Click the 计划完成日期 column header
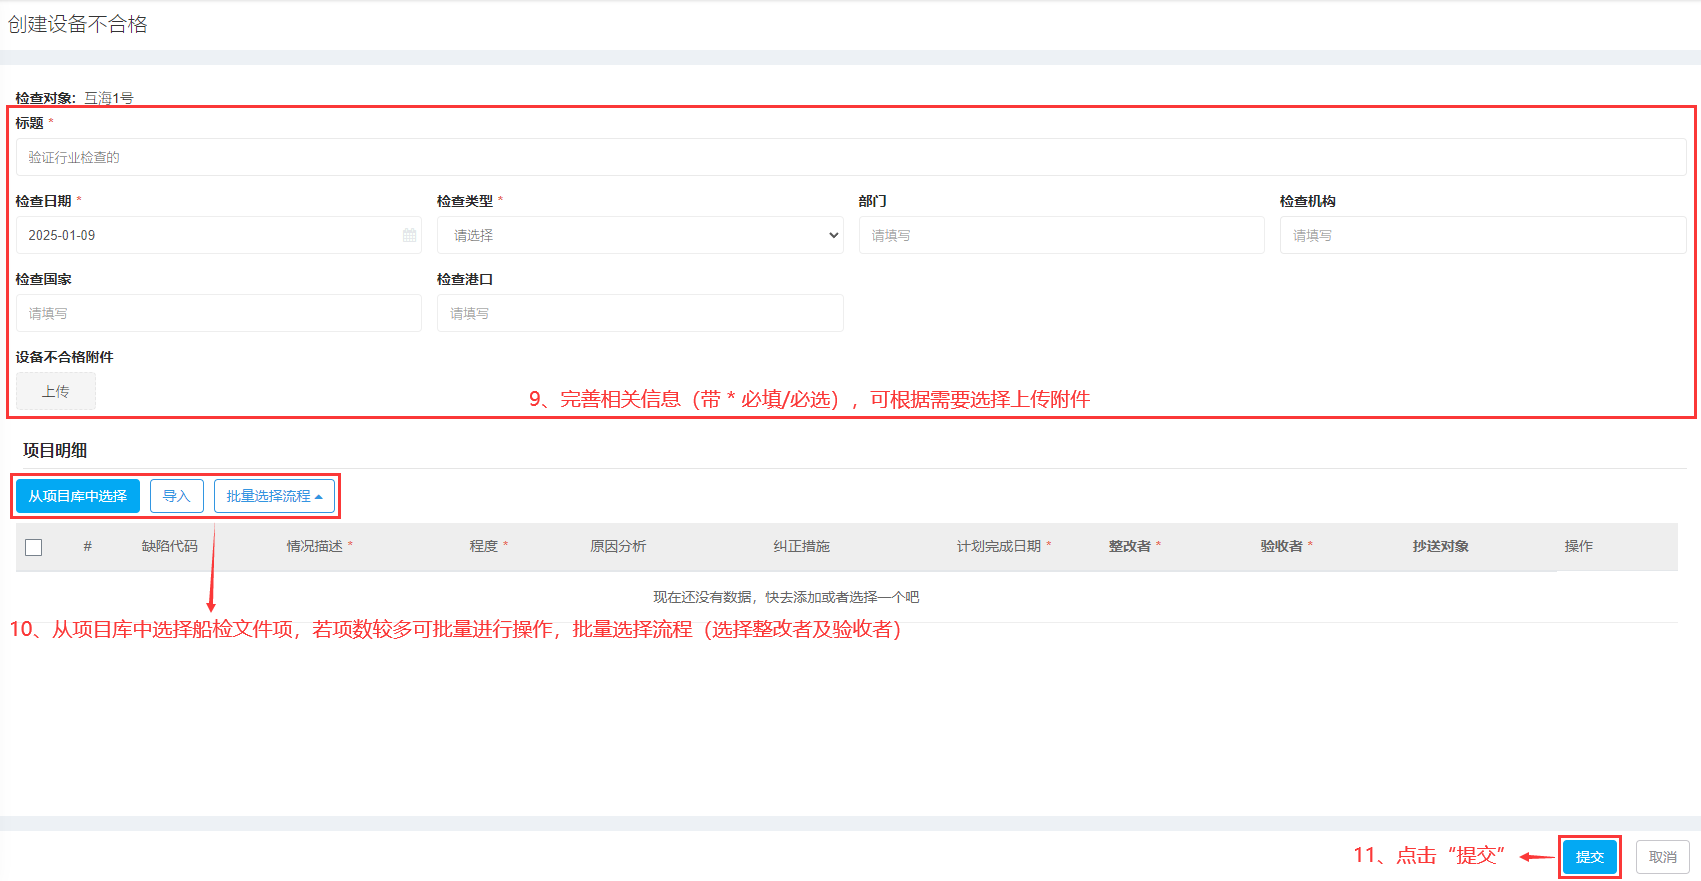 [999, 546]
